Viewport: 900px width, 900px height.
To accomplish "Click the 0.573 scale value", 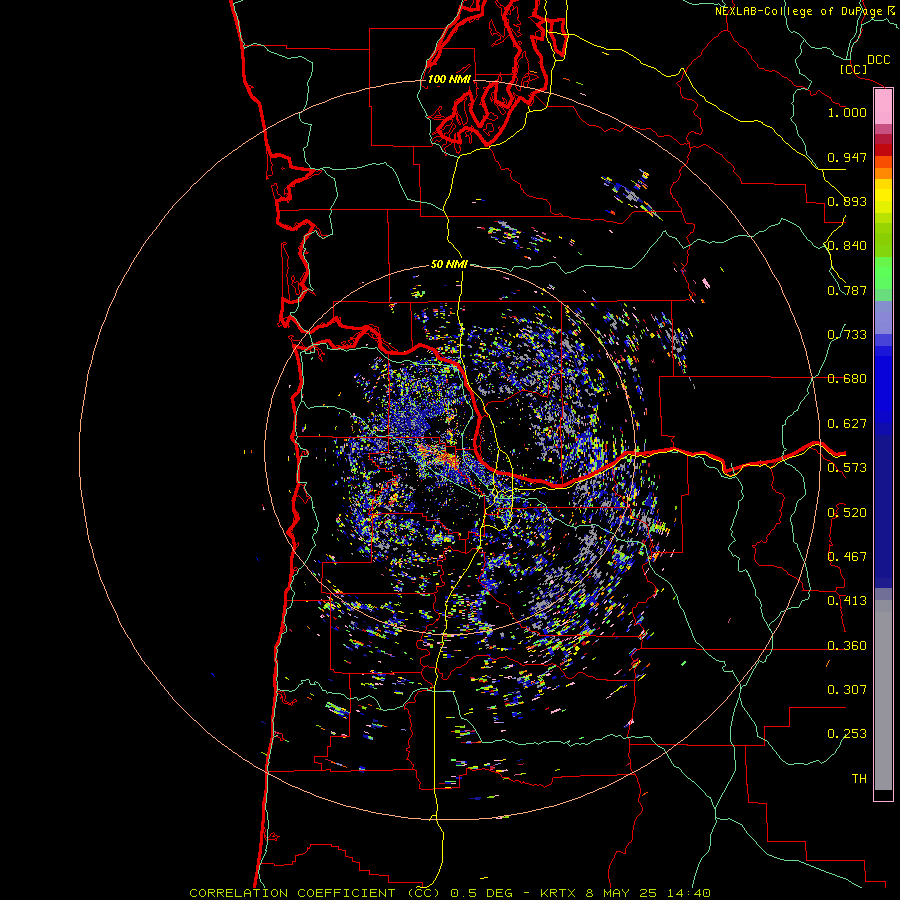I will [847, 468].
